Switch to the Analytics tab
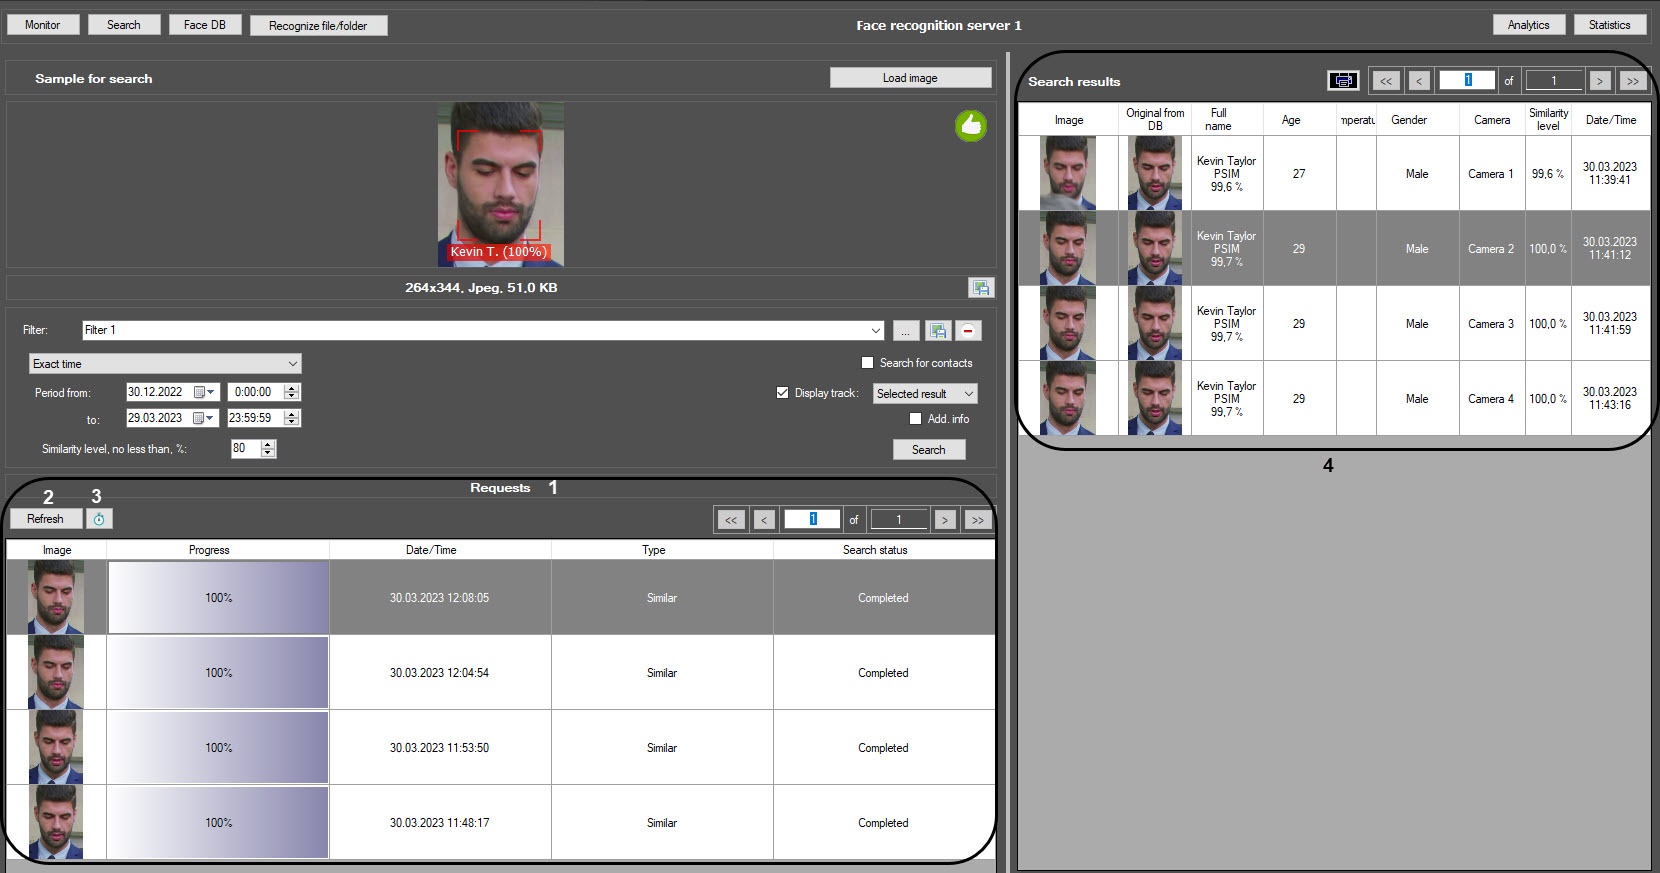 [x=1528, y=25]
